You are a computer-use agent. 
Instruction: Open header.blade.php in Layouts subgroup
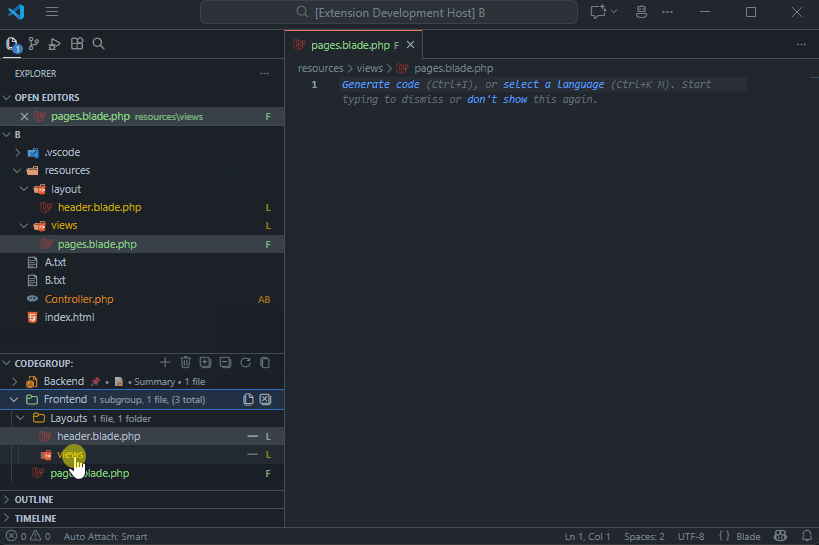point(99,436)
